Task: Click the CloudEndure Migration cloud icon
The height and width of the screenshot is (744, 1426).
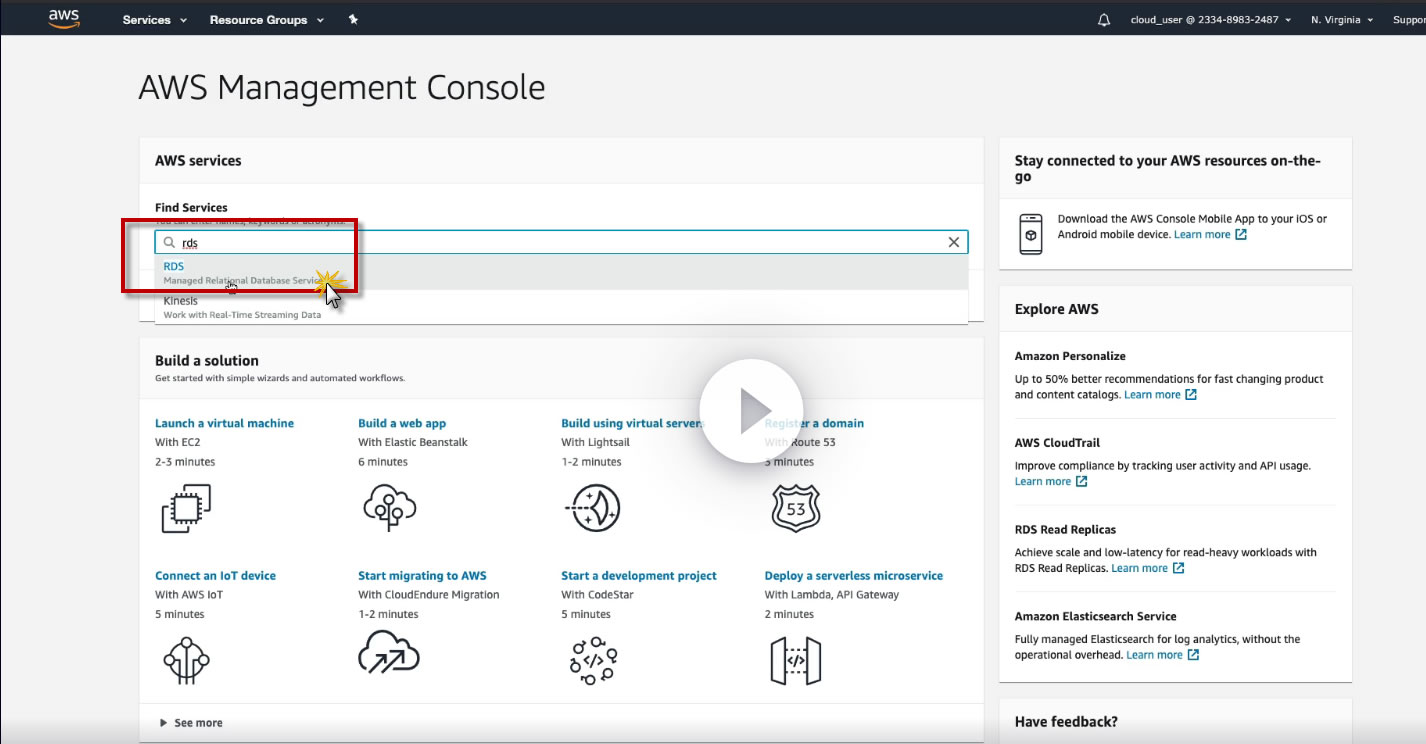Action: click(389, 651)
